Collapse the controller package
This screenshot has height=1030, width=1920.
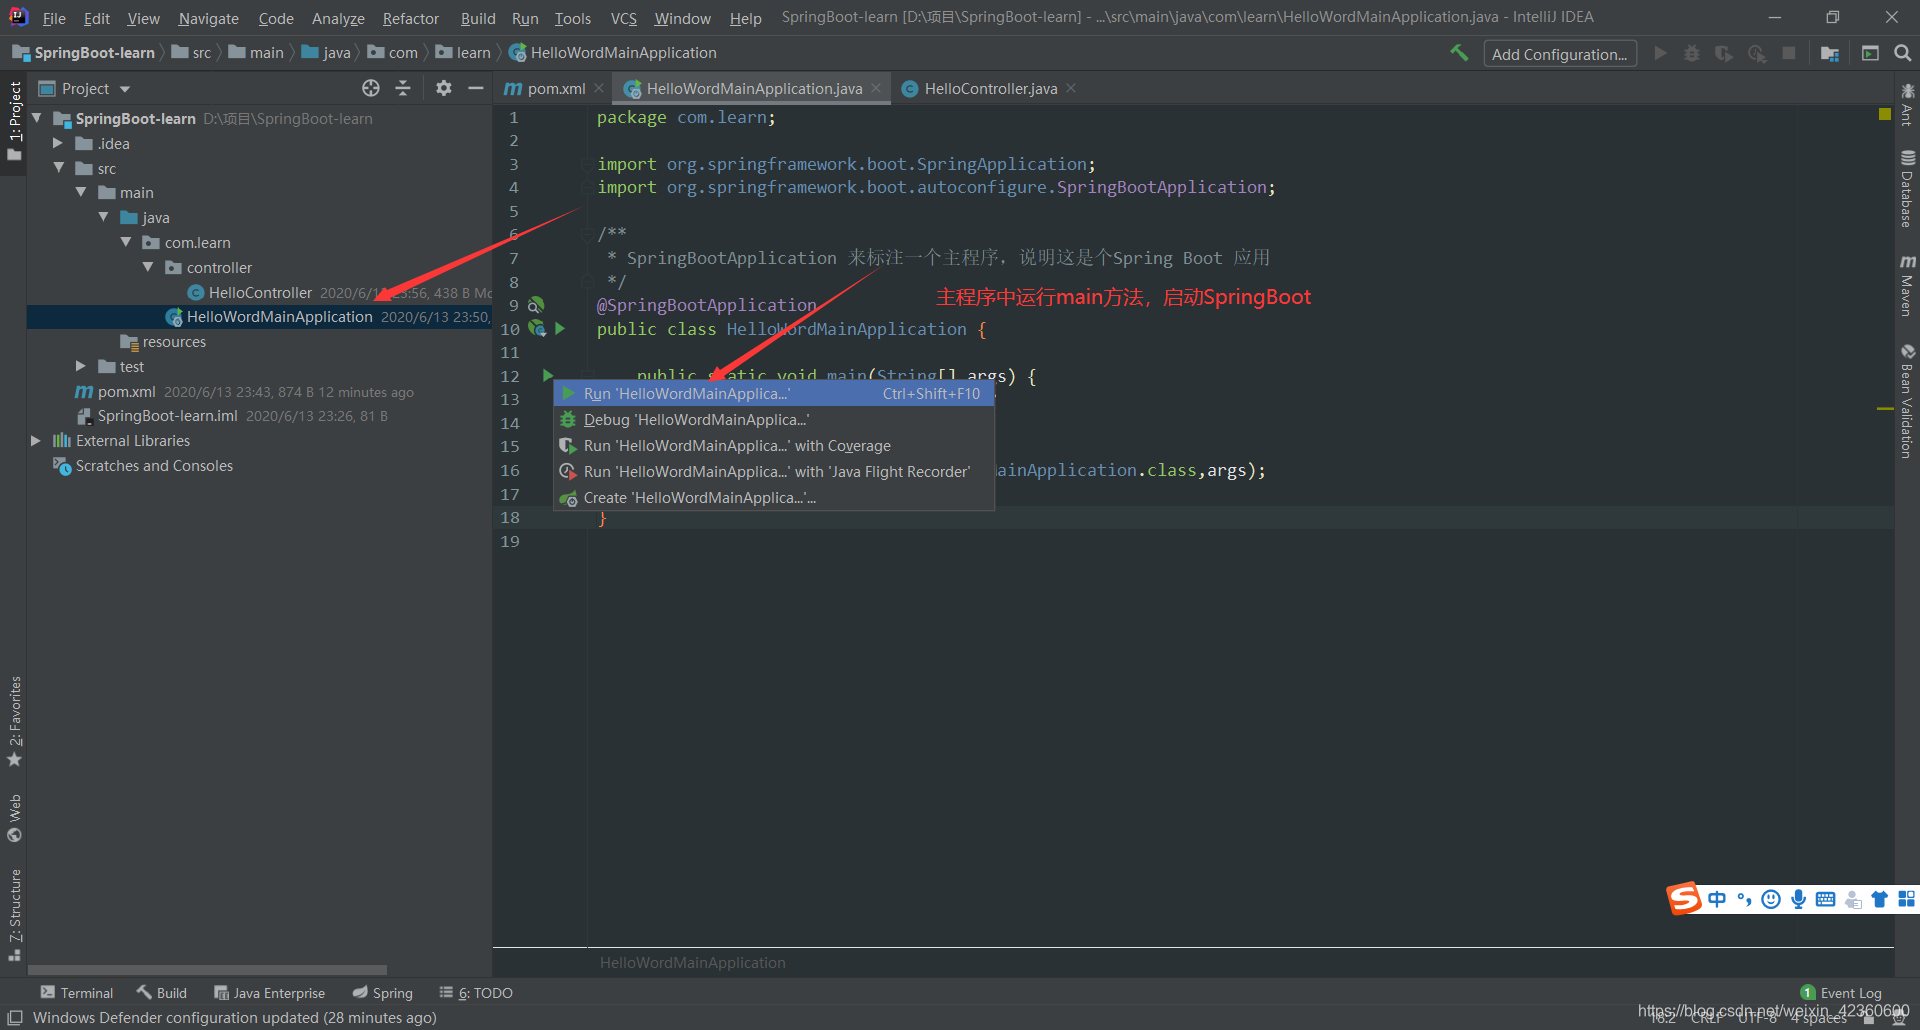(x=148, y=267)
